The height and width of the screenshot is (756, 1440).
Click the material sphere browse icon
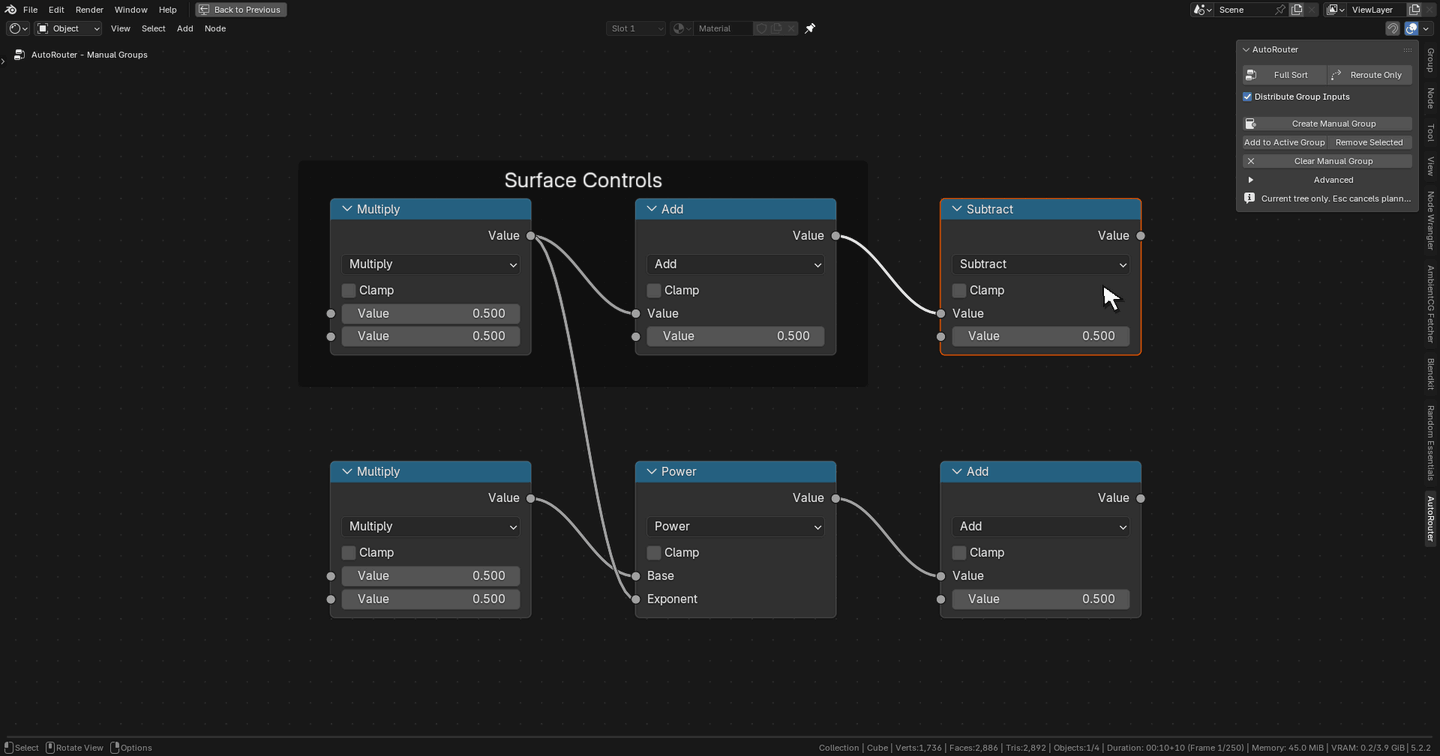pyautogui.click(x=681, y=28)
